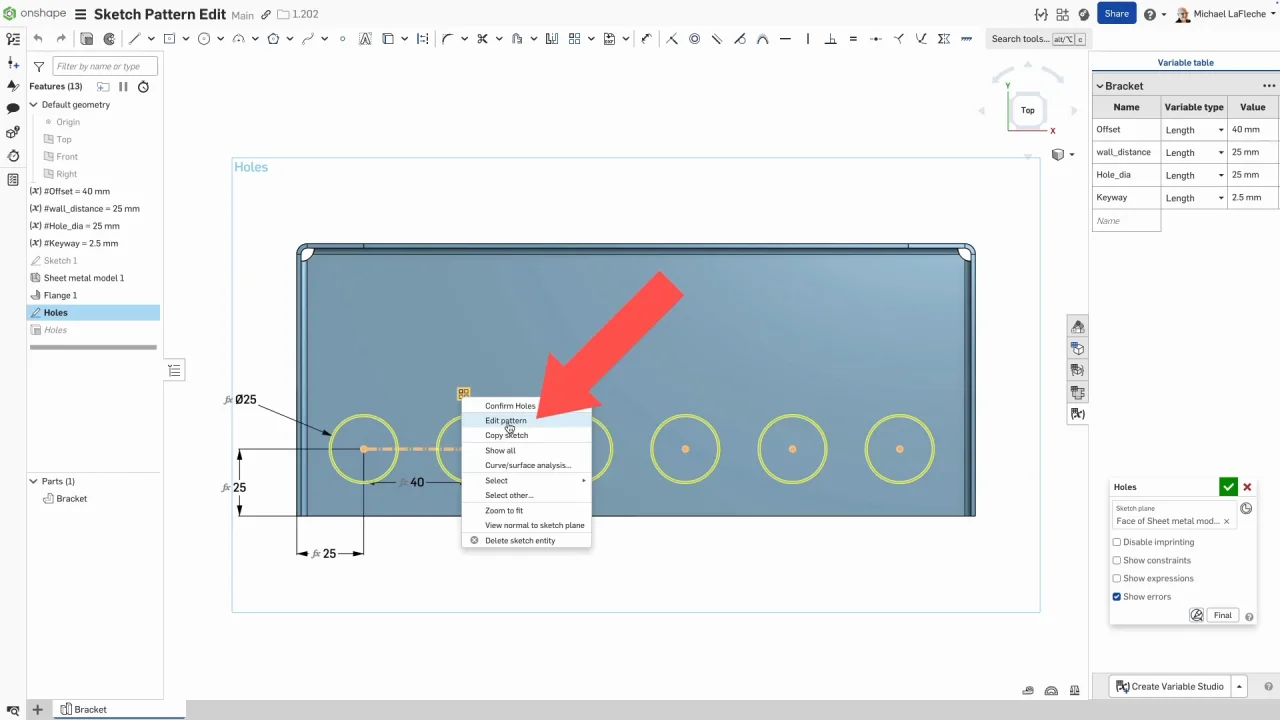Screen dimensions: 1280x720
Task: Open the rollback timer icon beside Features
Action: [x=143, y=87]
